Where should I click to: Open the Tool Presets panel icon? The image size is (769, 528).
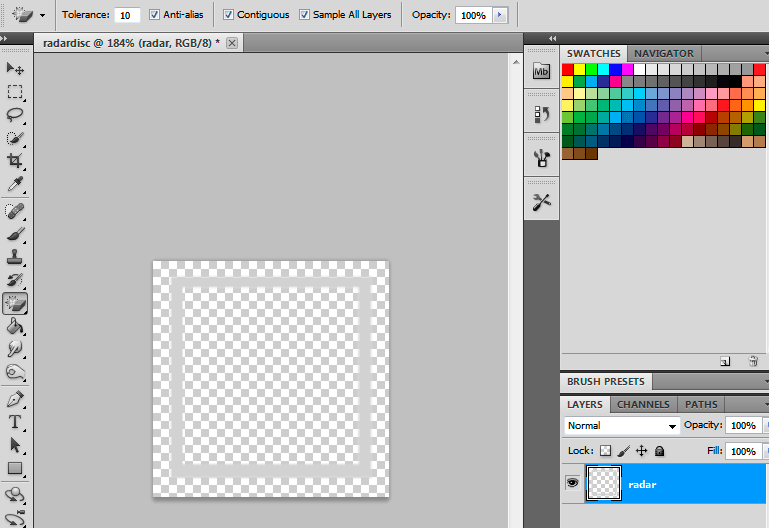click(x=541, y=201)
